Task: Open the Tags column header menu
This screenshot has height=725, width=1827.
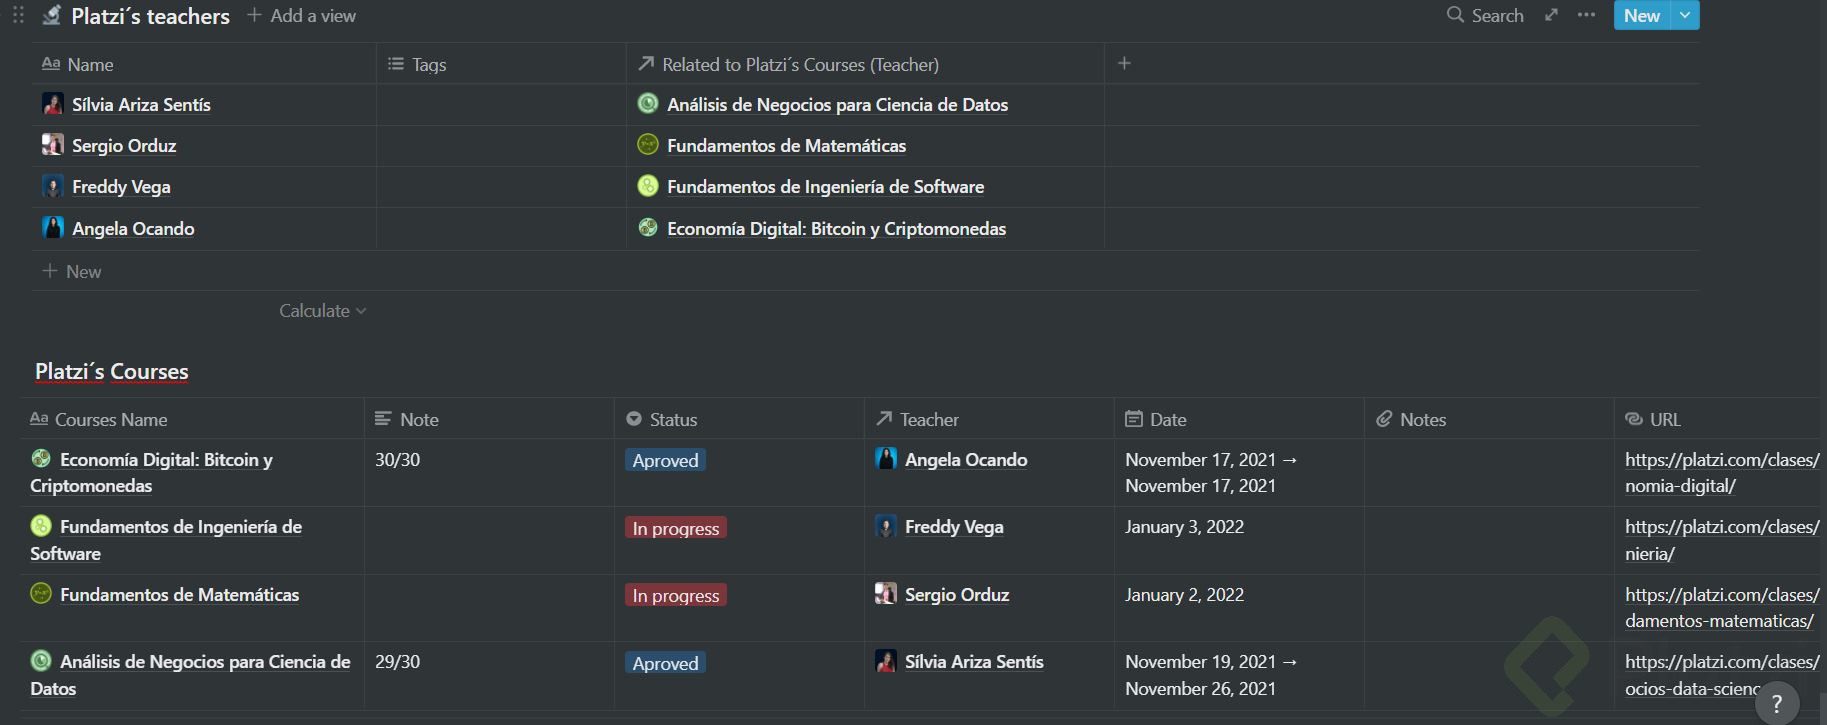Action: 428,64
